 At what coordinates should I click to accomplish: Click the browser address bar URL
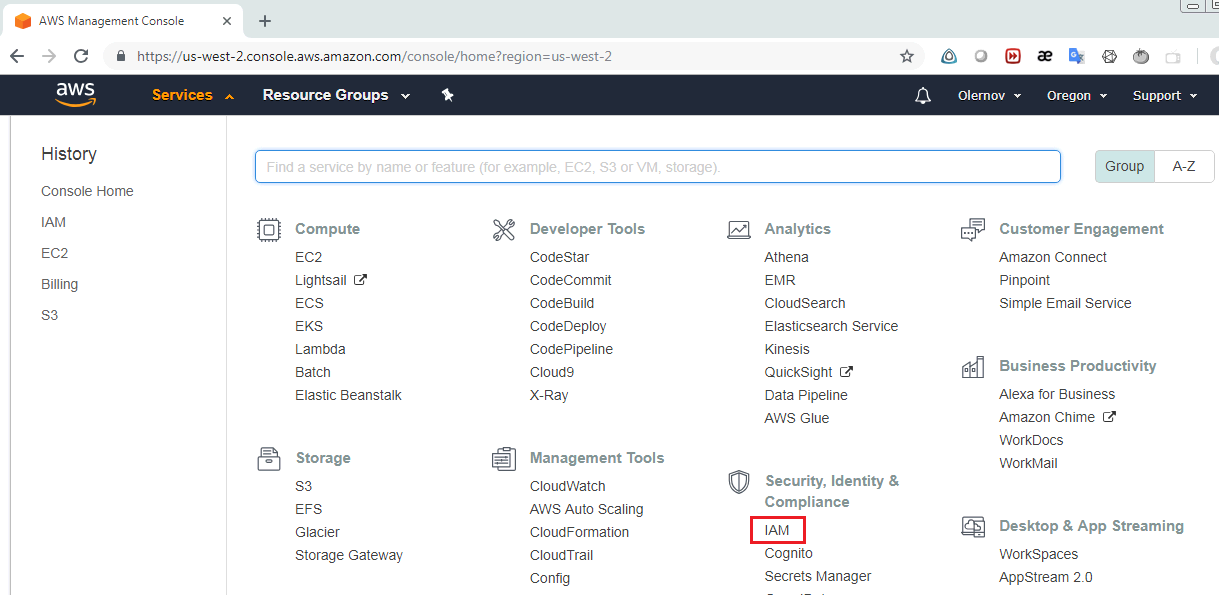(374, 56)
